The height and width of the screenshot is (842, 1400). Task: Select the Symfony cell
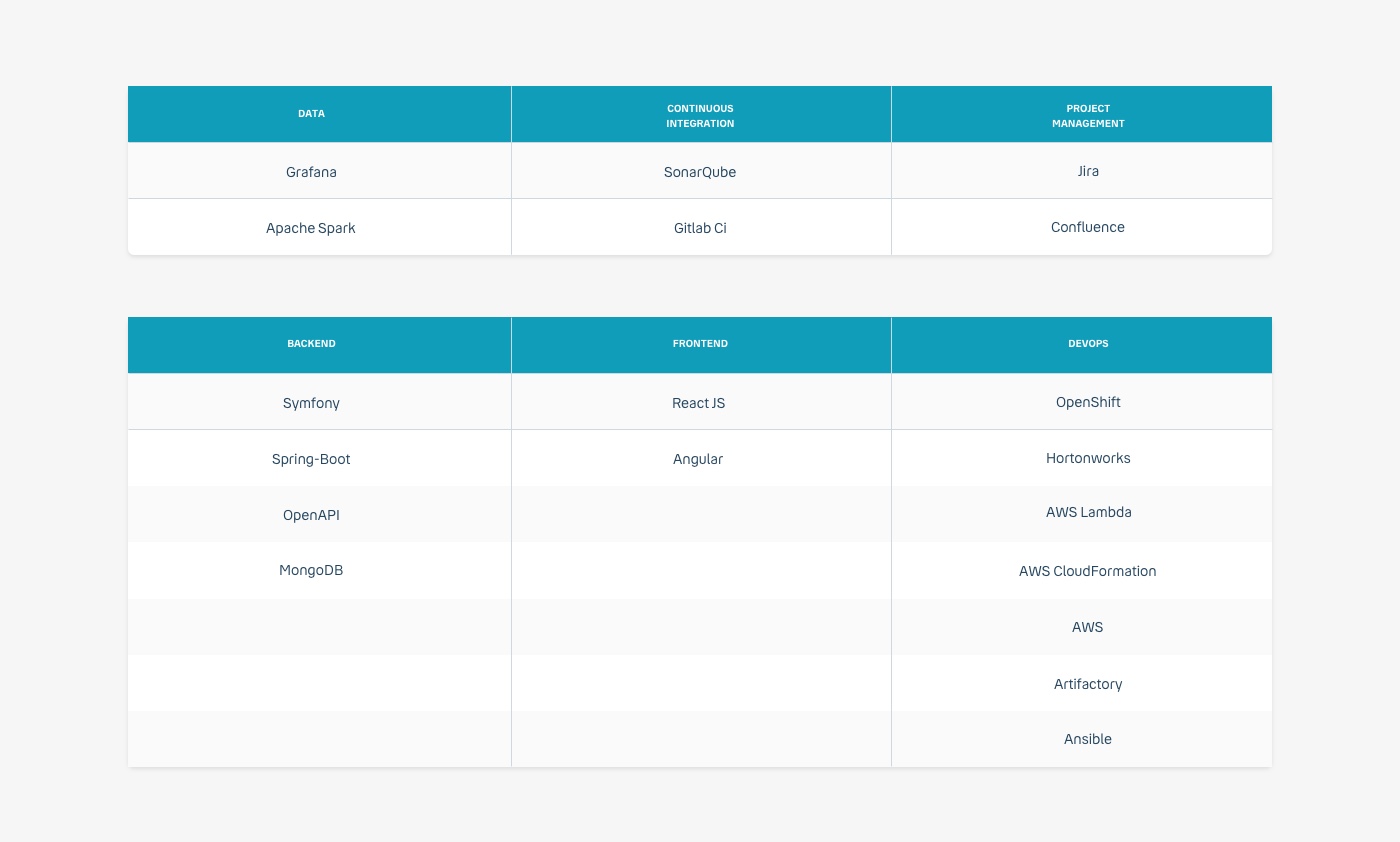(319, 402)
